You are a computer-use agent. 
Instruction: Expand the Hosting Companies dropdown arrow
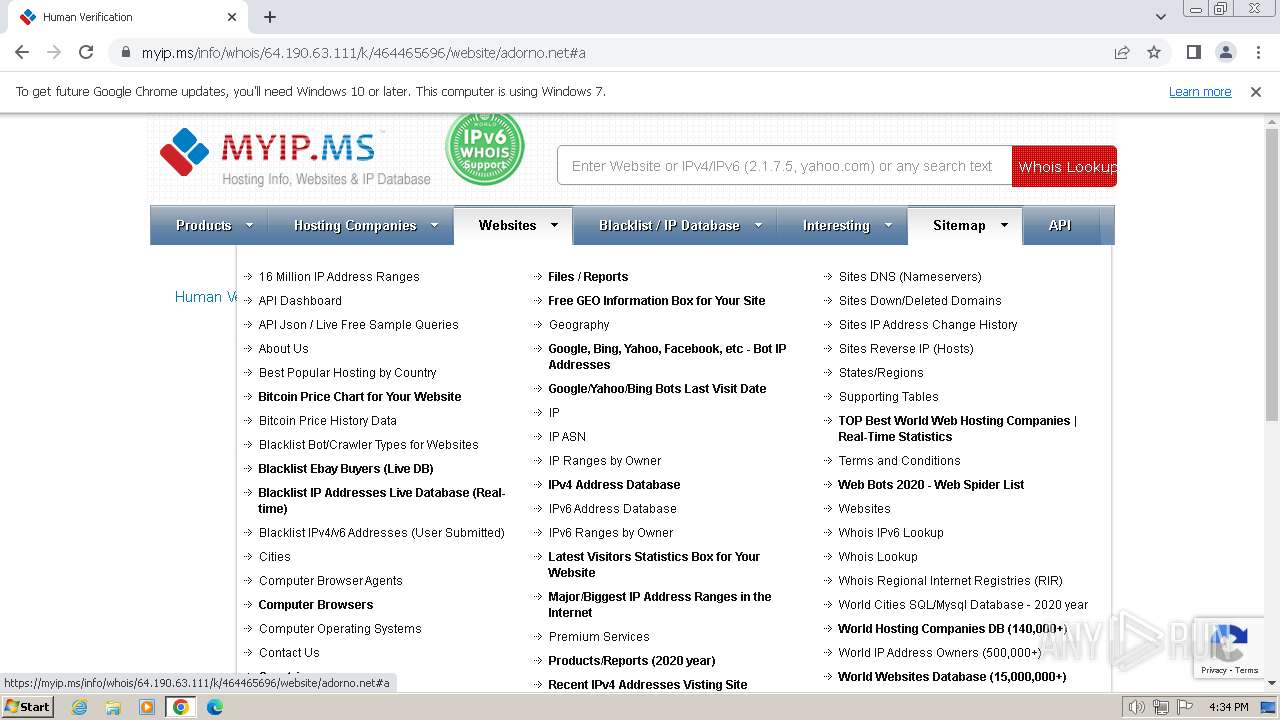pos(434,225)
